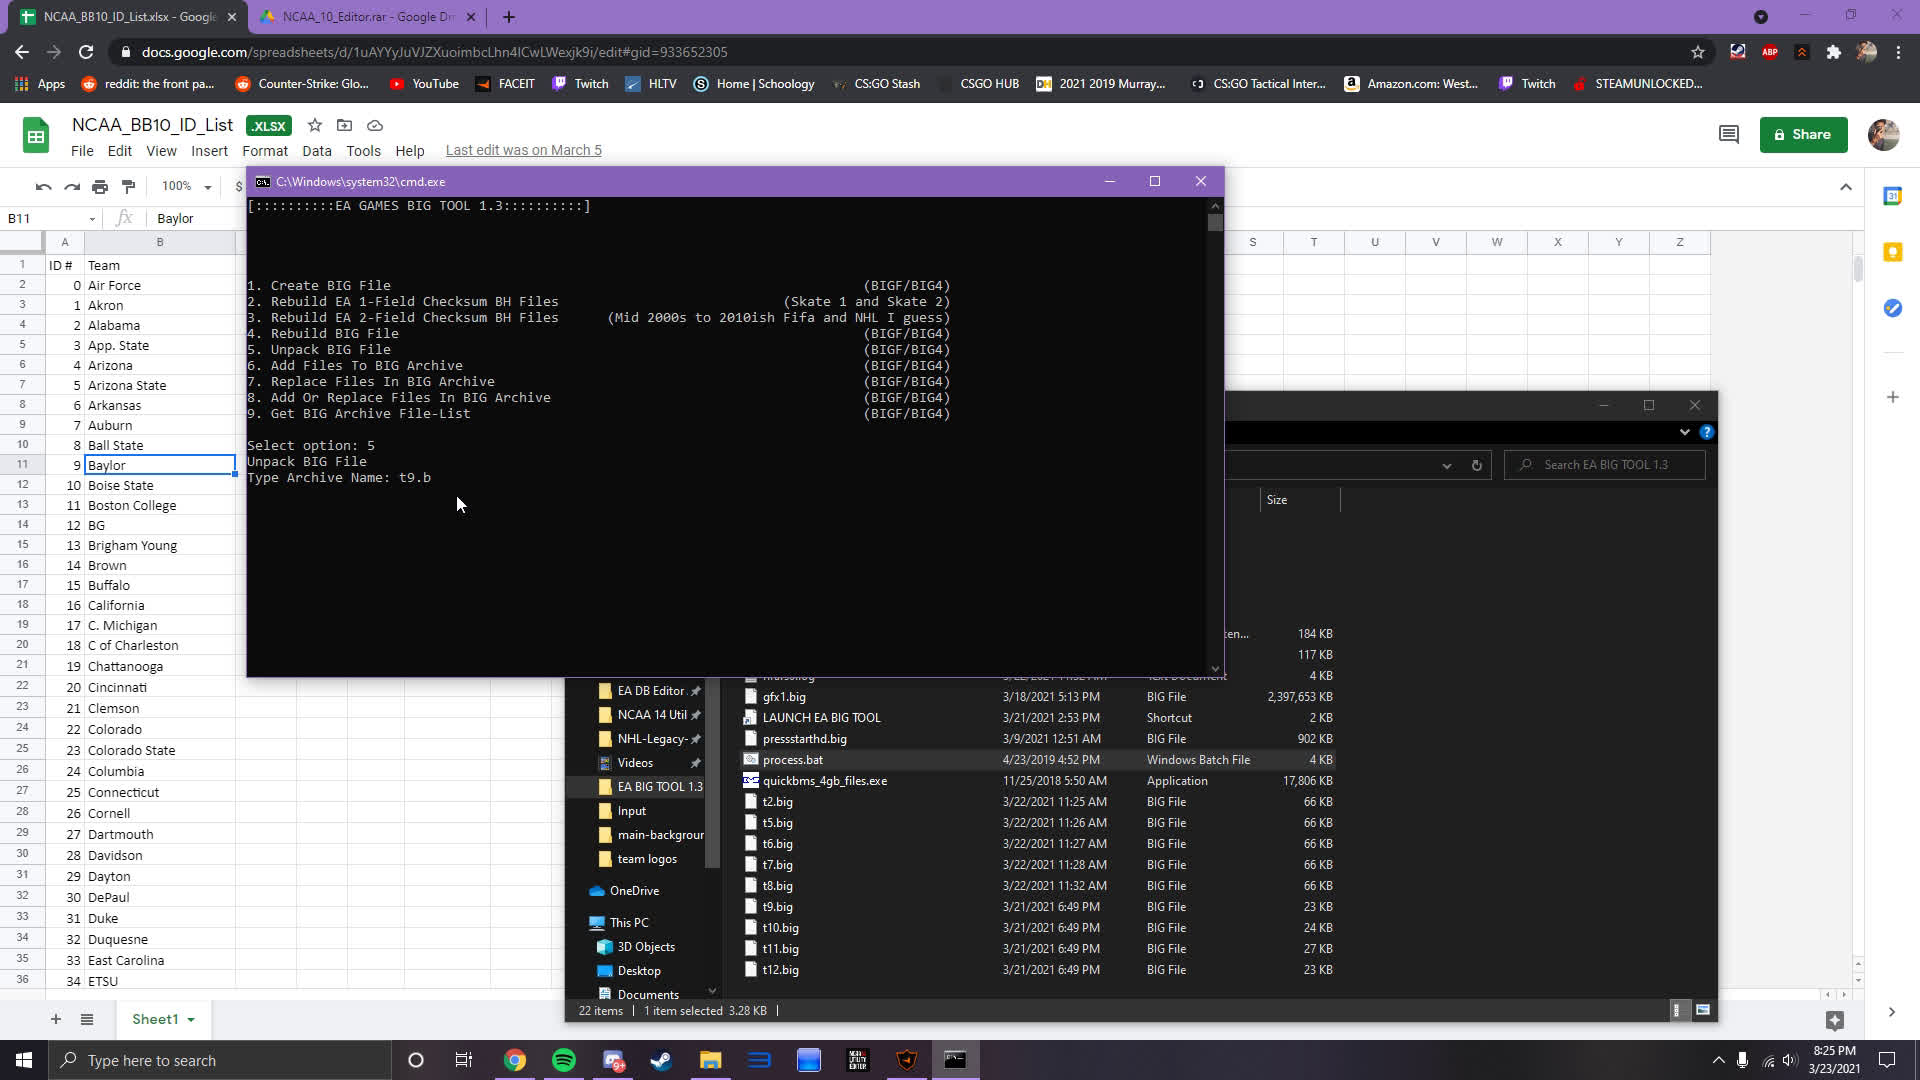Star the NCAA_BB10_ID_List document
Image resolution: width=1920 pixels, height=1080 pixels.
pyautogui.click(x=315, y=125)
